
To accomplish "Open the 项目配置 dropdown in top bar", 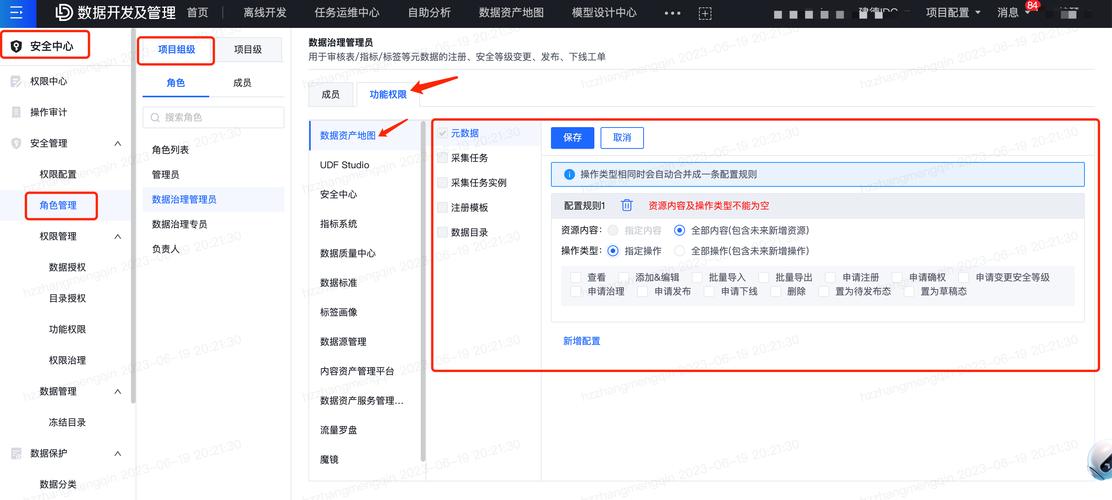I will click(x=953, y=13).
